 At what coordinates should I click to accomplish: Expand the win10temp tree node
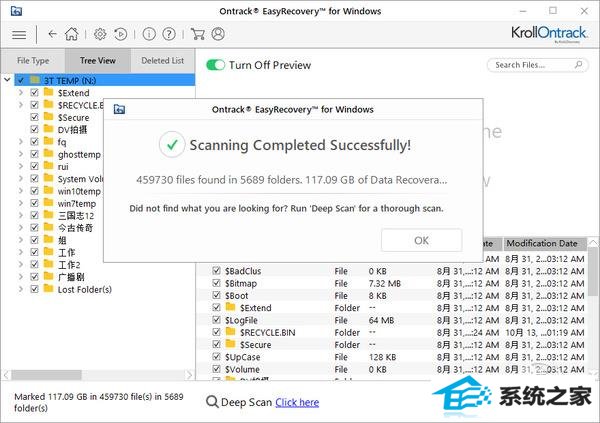coord(21,191)
